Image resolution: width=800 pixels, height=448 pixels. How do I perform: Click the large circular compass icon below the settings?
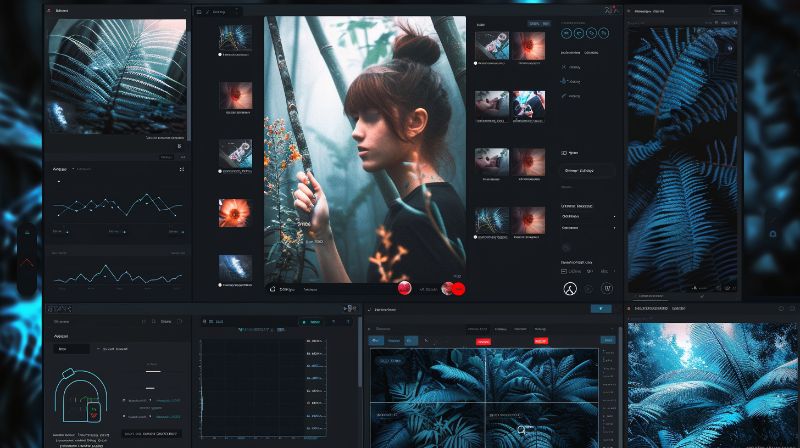[x=570, y=289]
